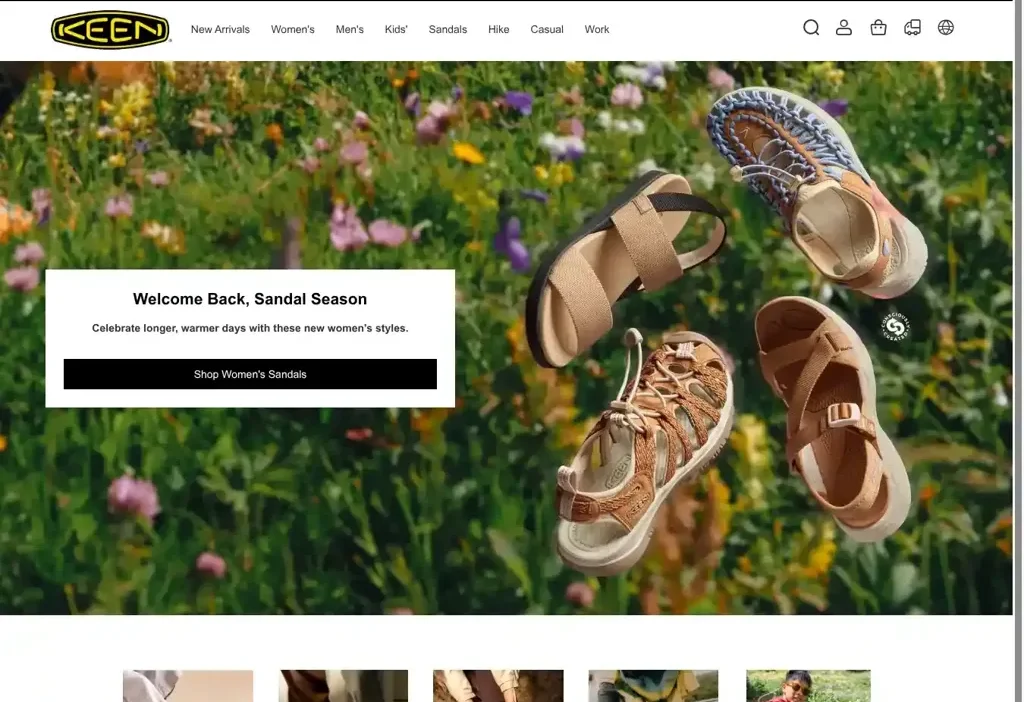Select the New Arrivals menu item
This screenshot has height=702, width=1024.
220,29
